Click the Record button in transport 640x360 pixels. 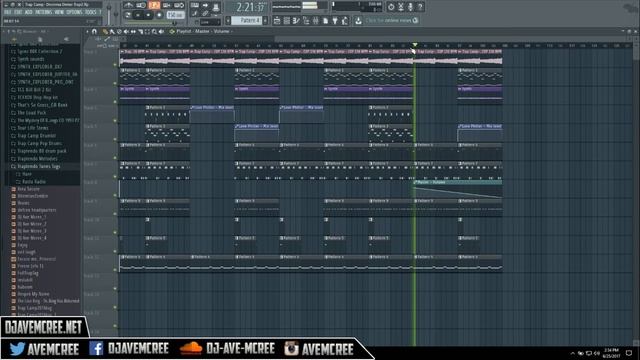tap(159, 15)
